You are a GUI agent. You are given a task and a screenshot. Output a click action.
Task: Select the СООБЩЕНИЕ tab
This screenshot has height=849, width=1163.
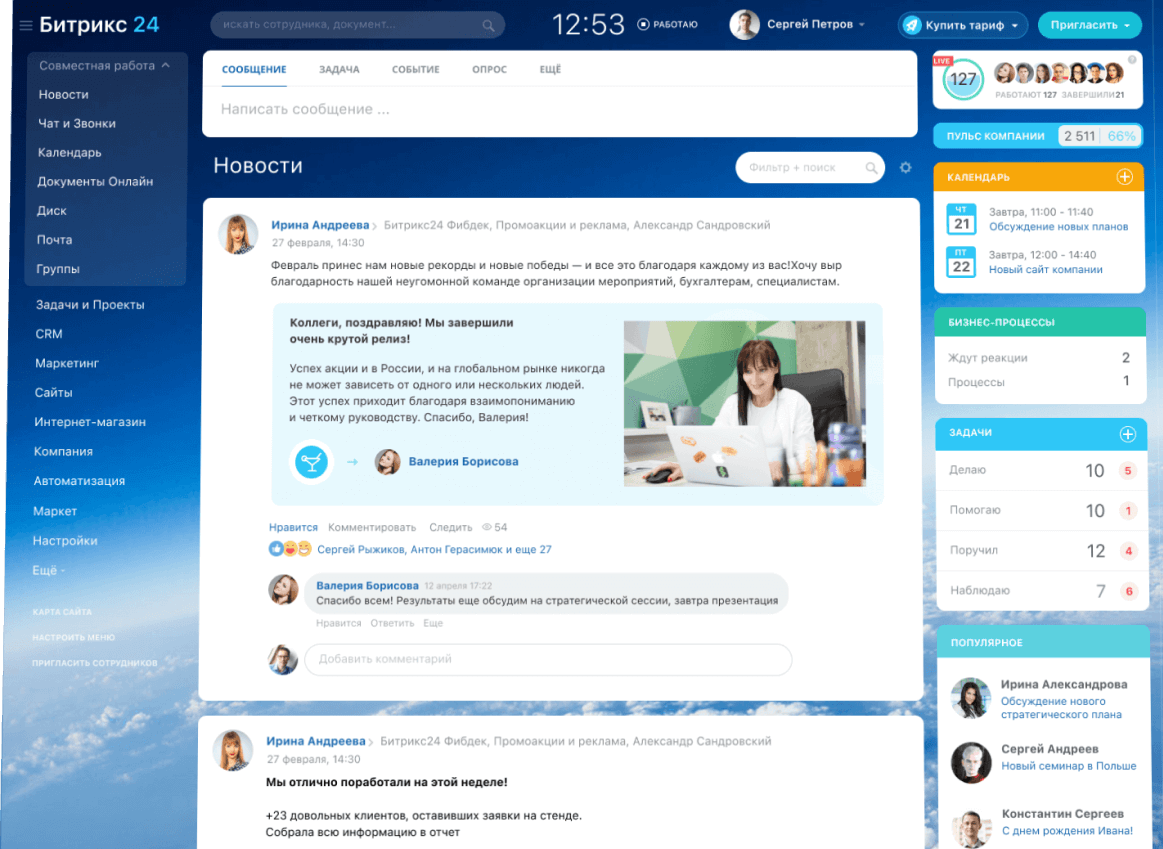[254, 70]
